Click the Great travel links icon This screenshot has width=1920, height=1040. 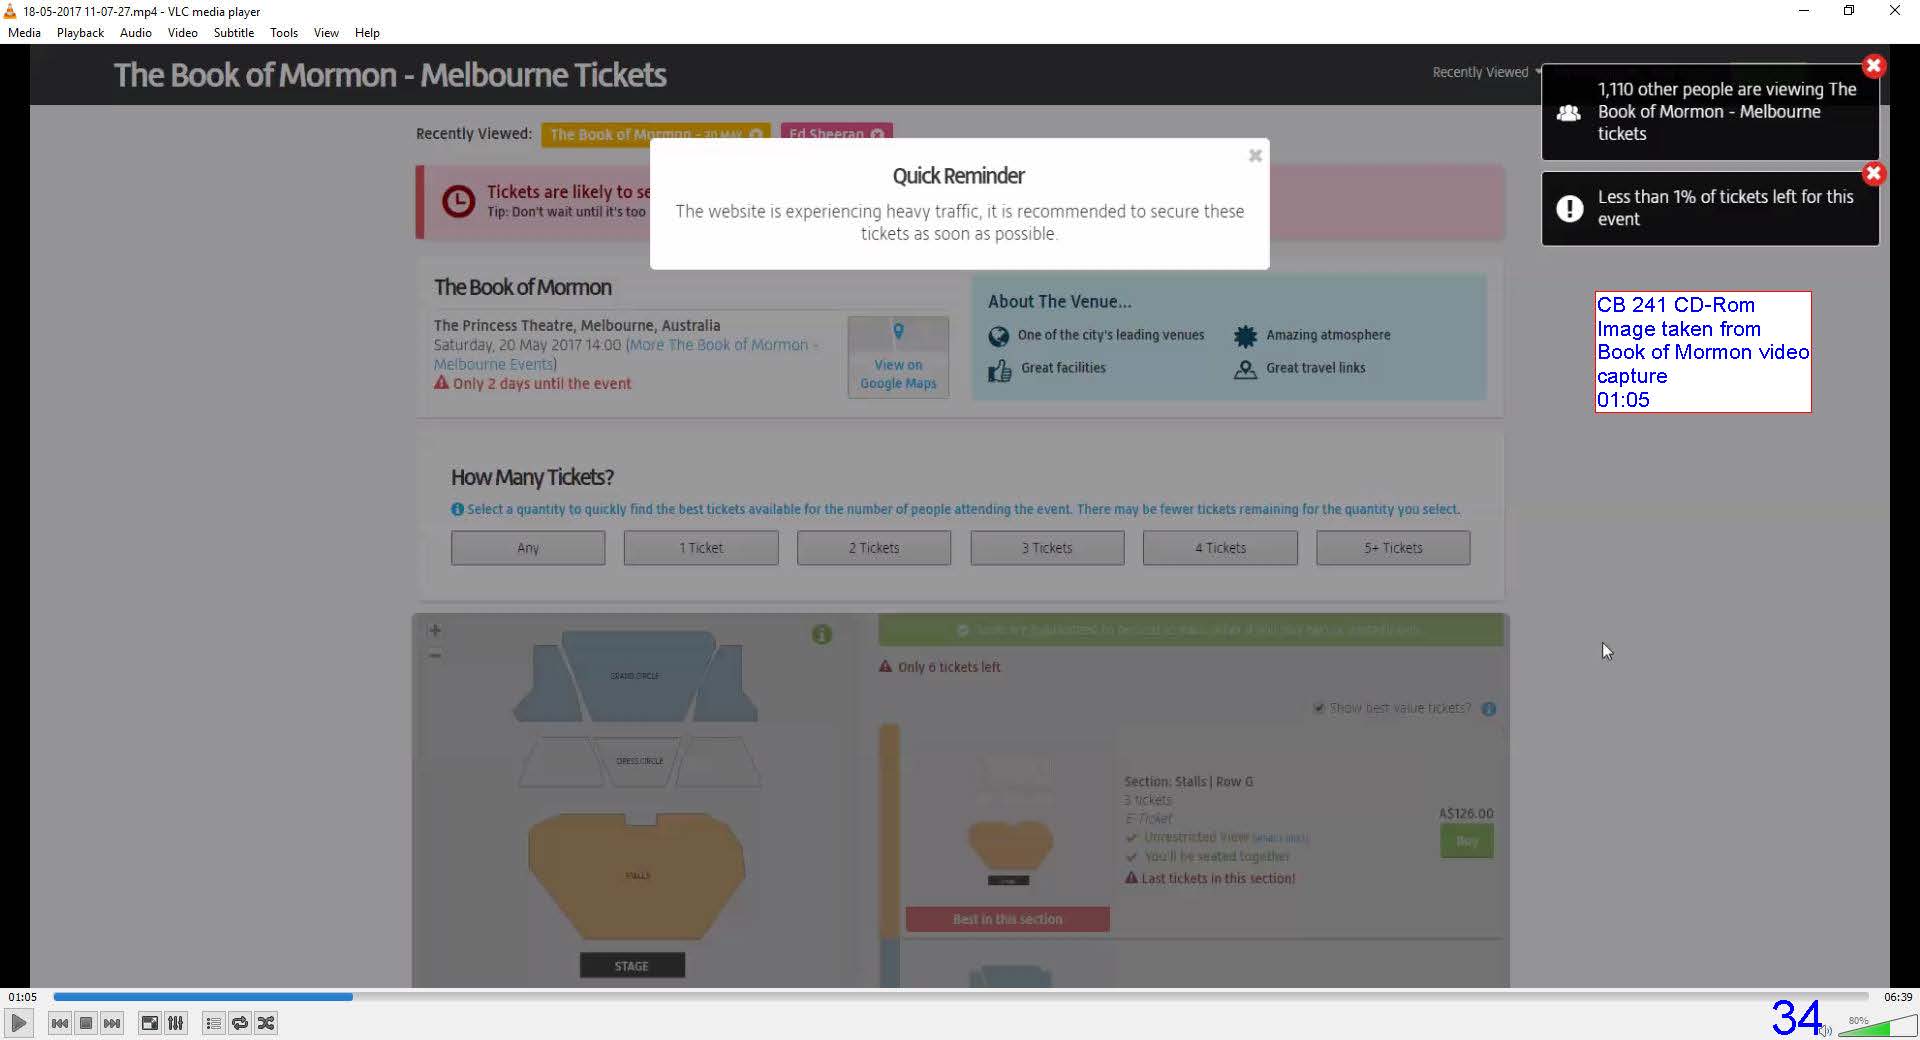1245,369
